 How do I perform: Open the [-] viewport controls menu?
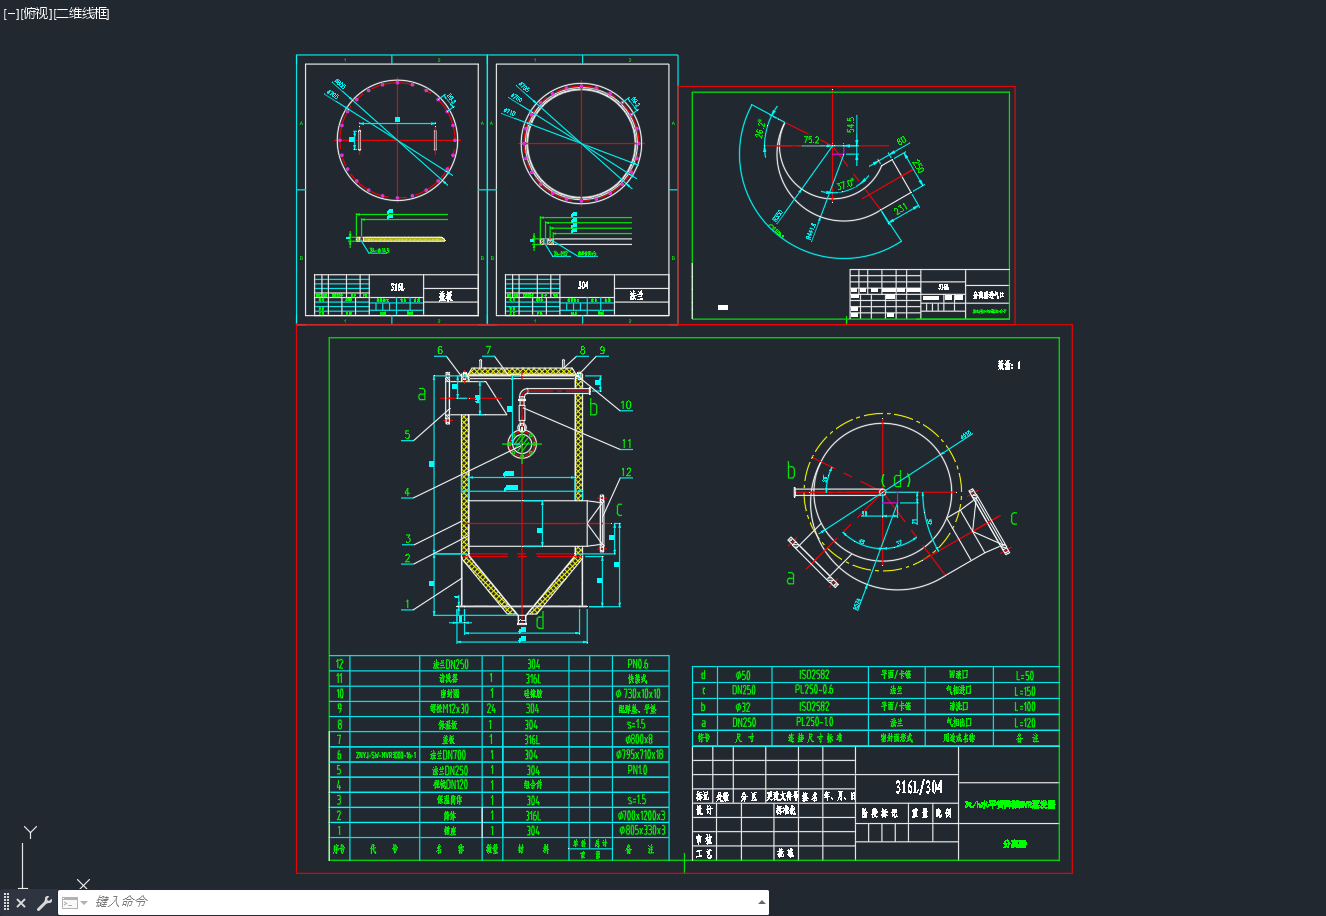[11, 14]
